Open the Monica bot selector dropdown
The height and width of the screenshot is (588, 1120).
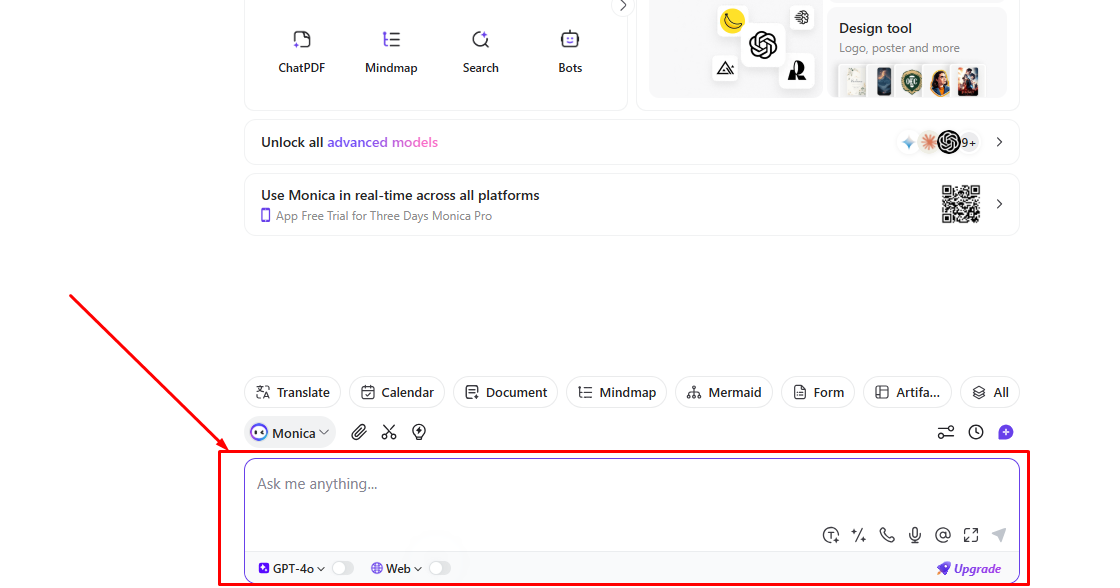[x=290, y=432]
